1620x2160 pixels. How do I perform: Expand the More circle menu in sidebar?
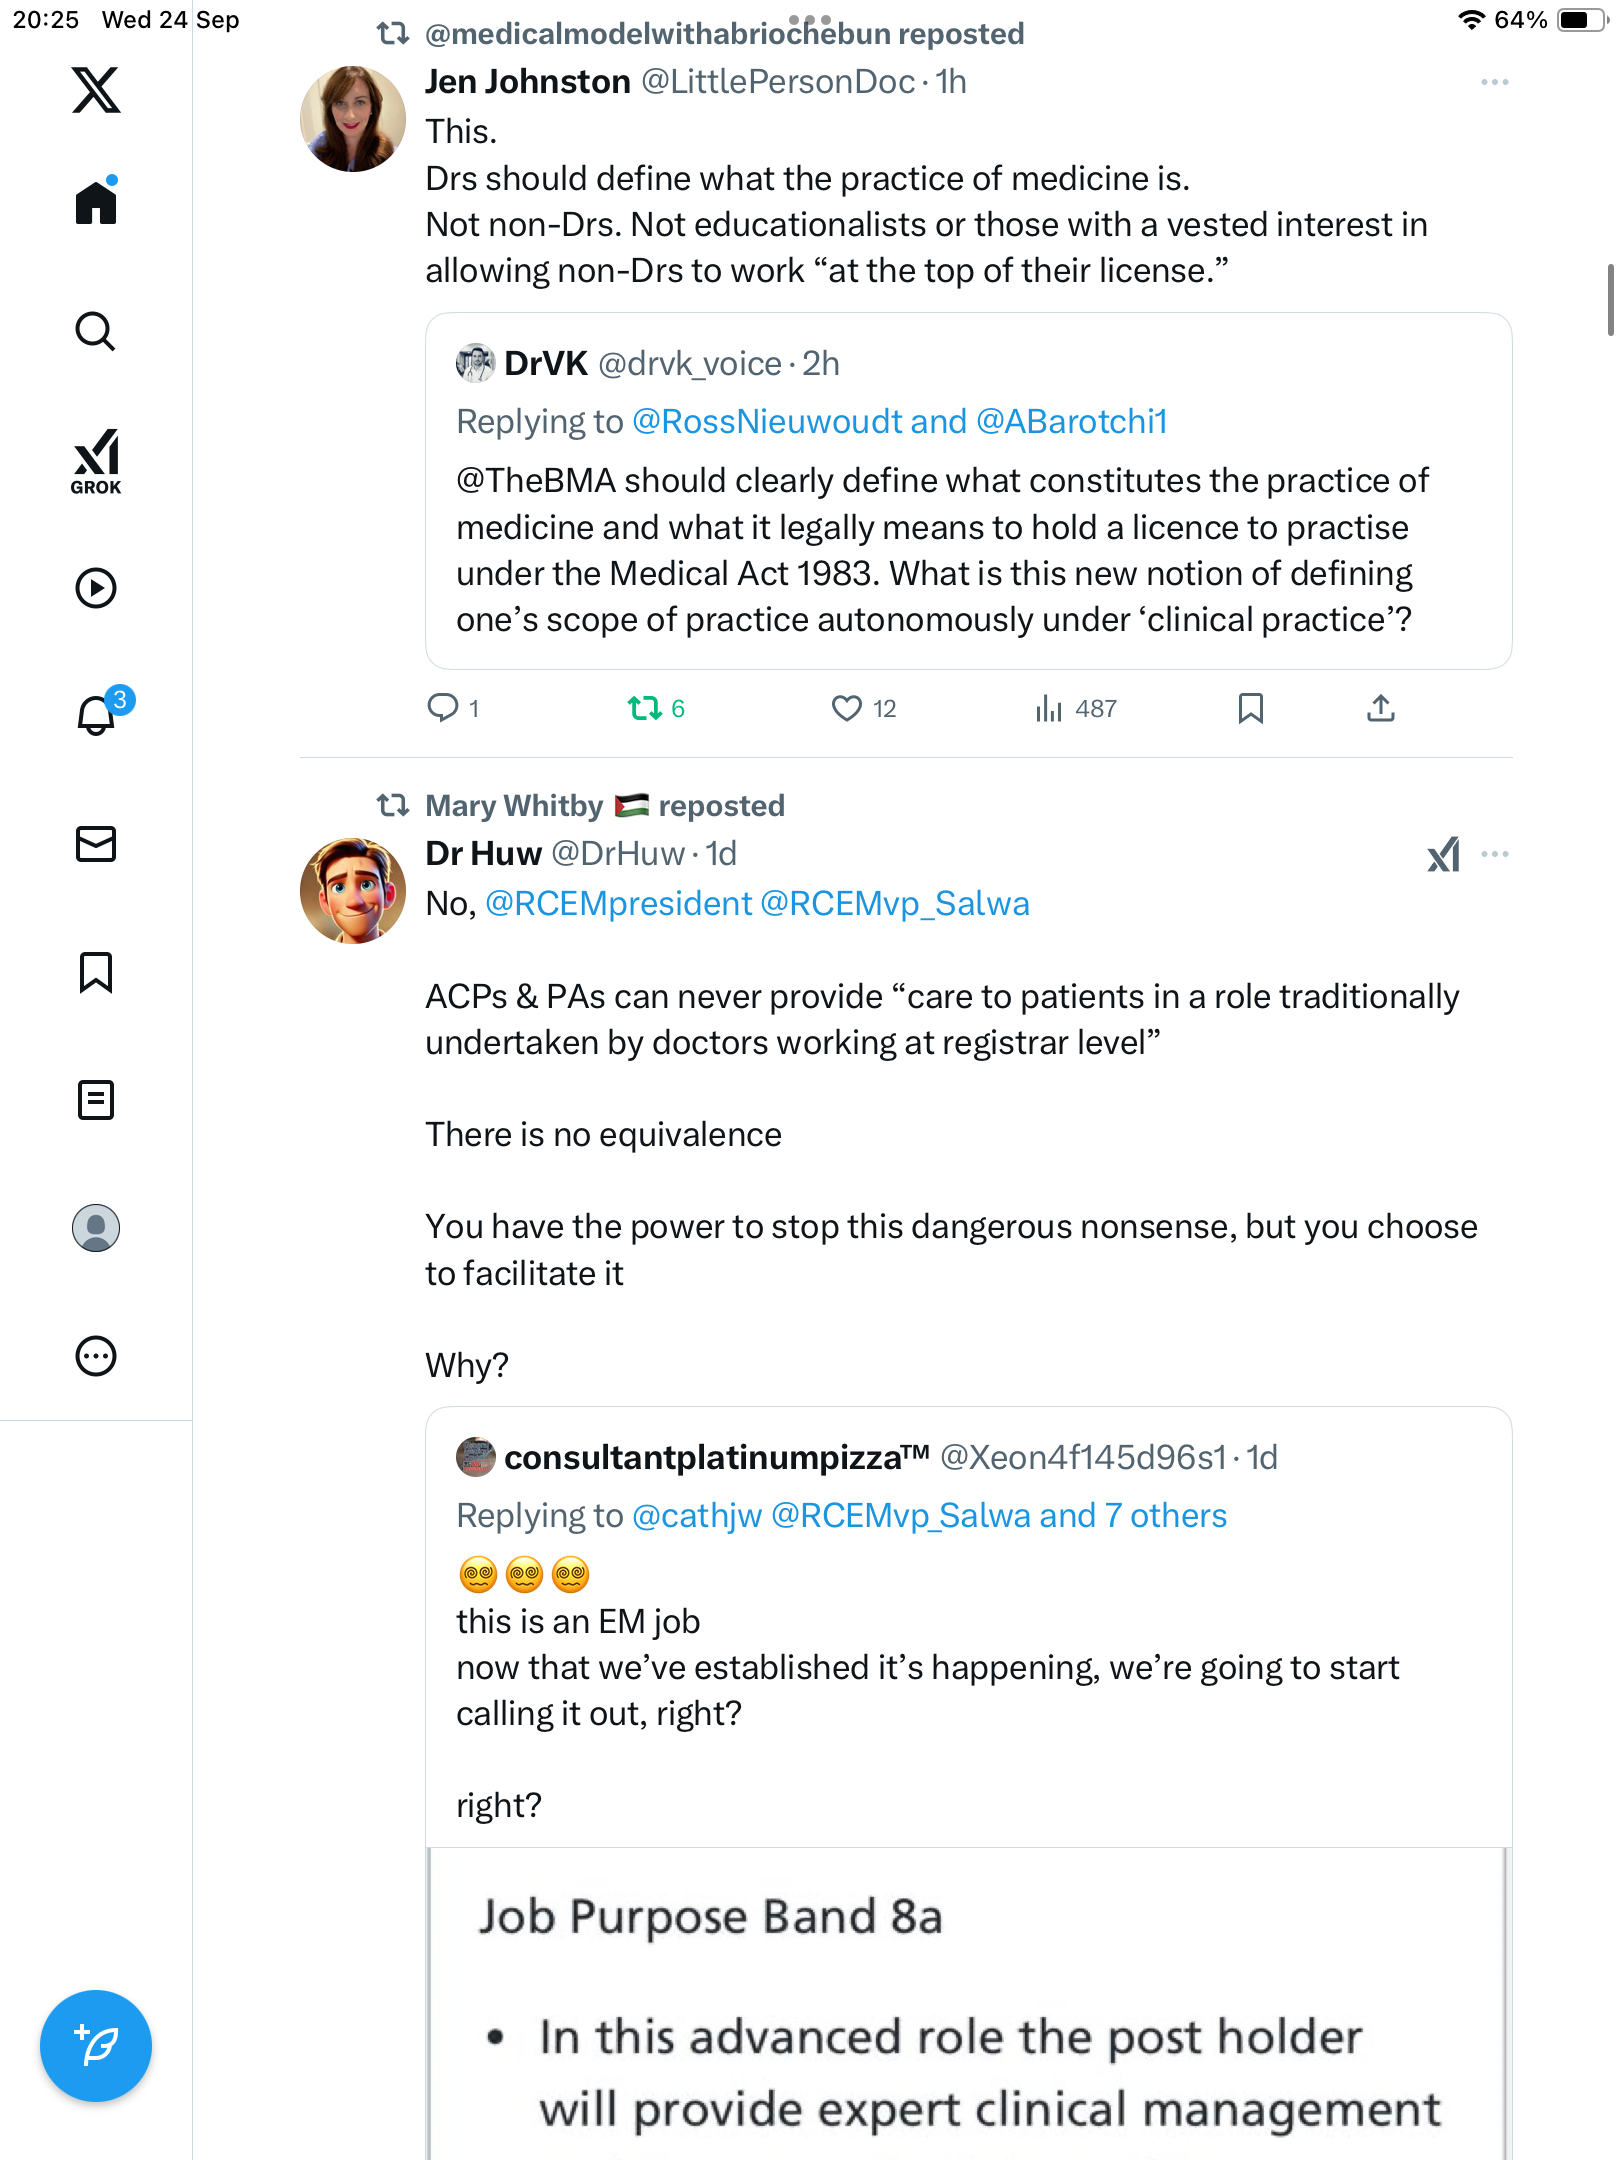(x=96, y=1356)
